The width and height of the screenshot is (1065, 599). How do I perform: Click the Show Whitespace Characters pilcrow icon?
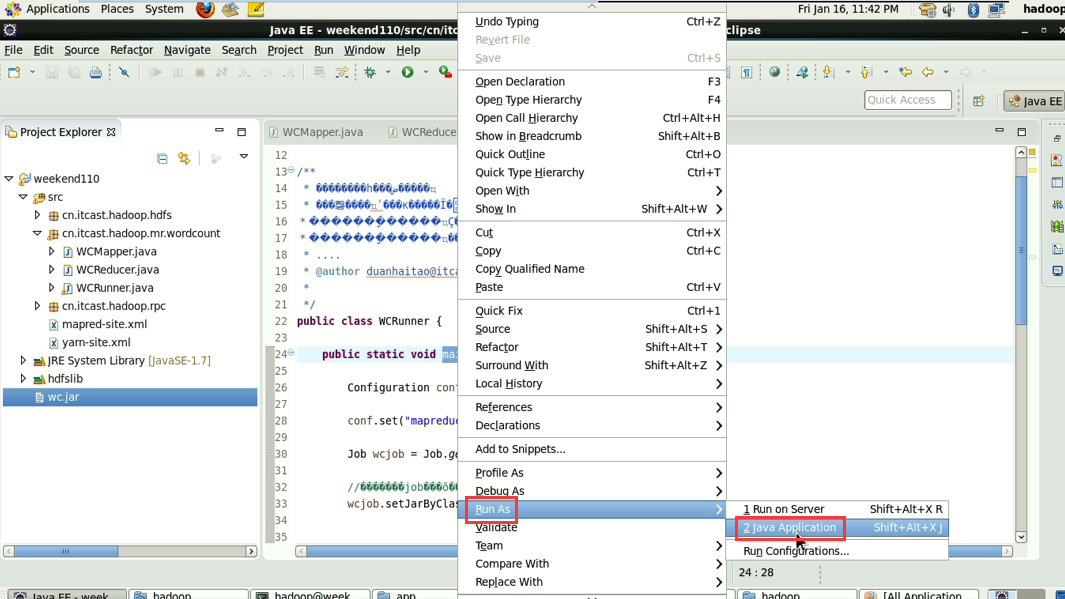[746, 72]
